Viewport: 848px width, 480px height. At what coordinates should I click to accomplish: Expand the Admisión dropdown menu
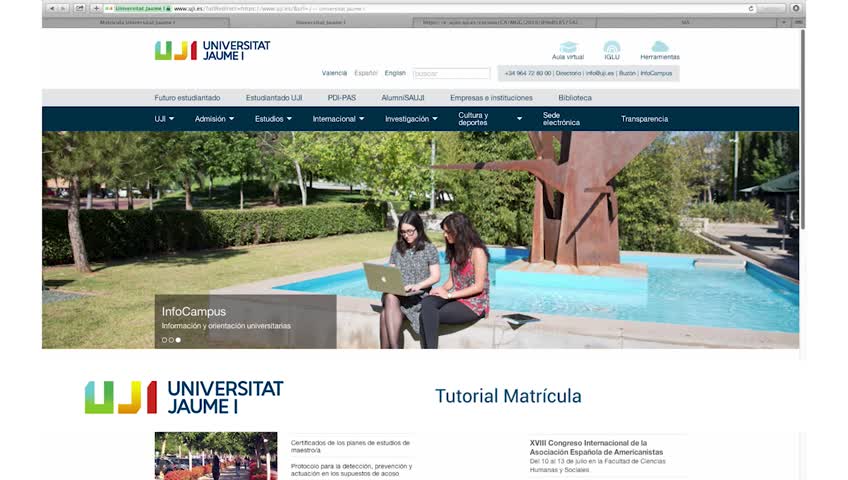point(214,119)
